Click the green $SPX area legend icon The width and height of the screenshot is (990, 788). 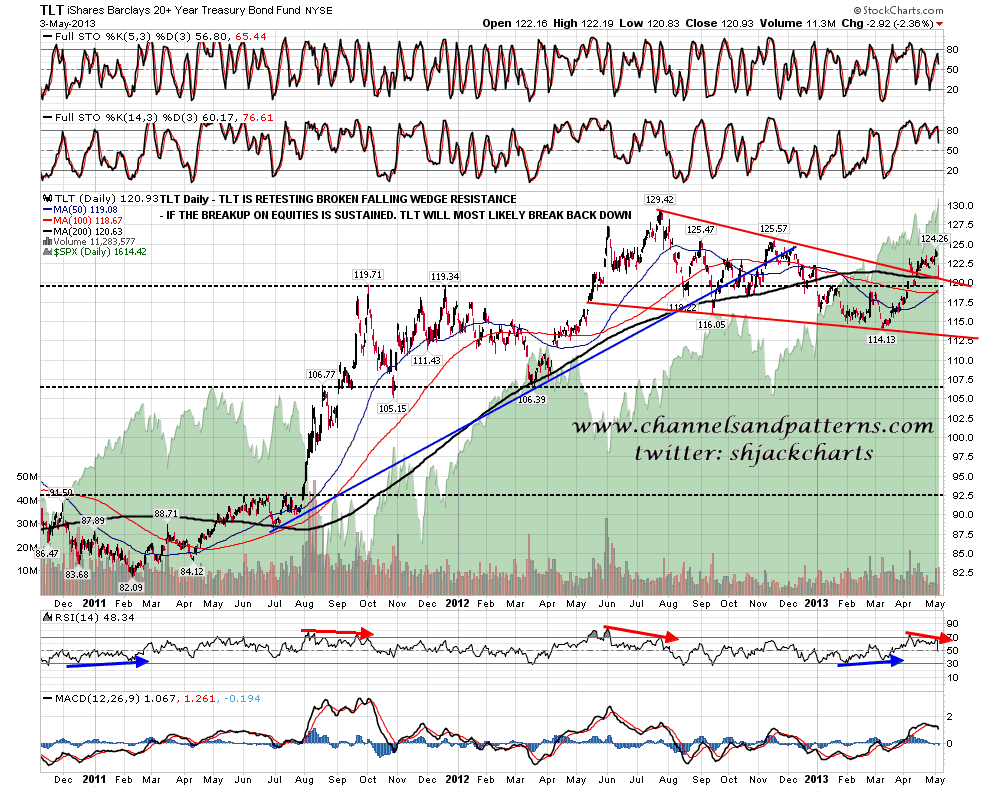tap(47, 253)
